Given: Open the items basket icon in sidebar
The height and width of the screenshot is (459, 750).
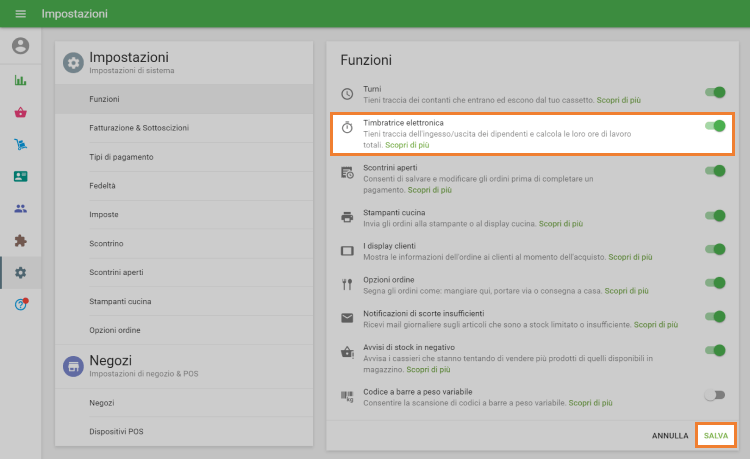Looking at the screenshot, I should (20, 112).
